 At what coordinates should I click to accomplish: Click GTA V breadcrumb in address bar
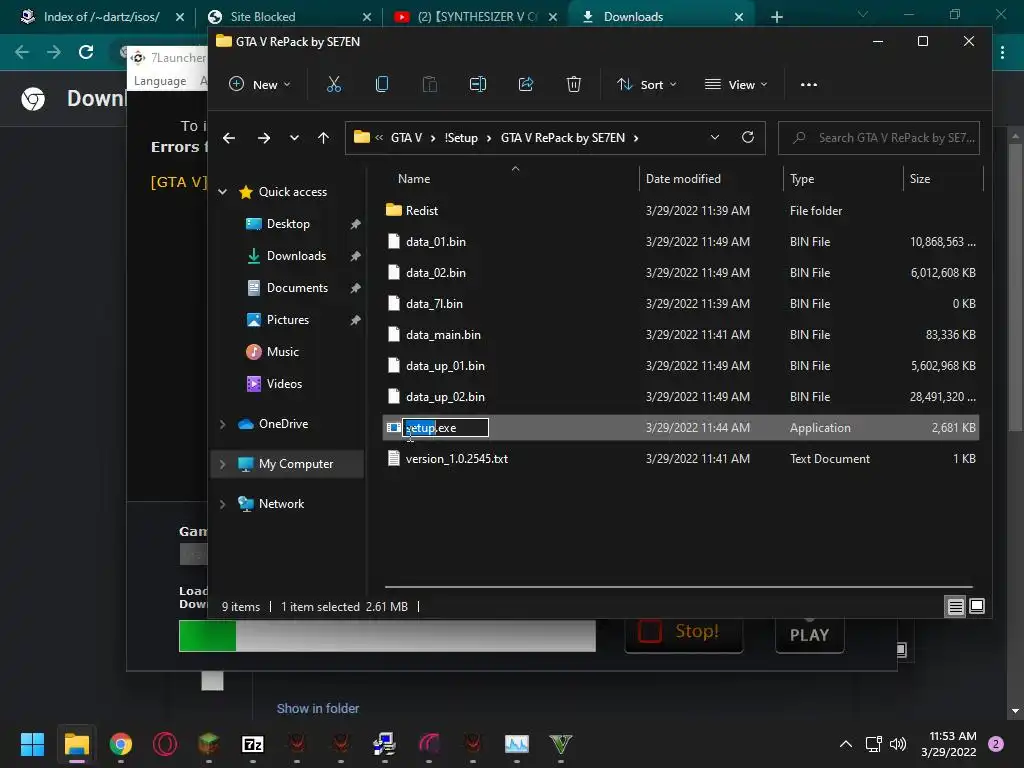click(x=406, y=138)
